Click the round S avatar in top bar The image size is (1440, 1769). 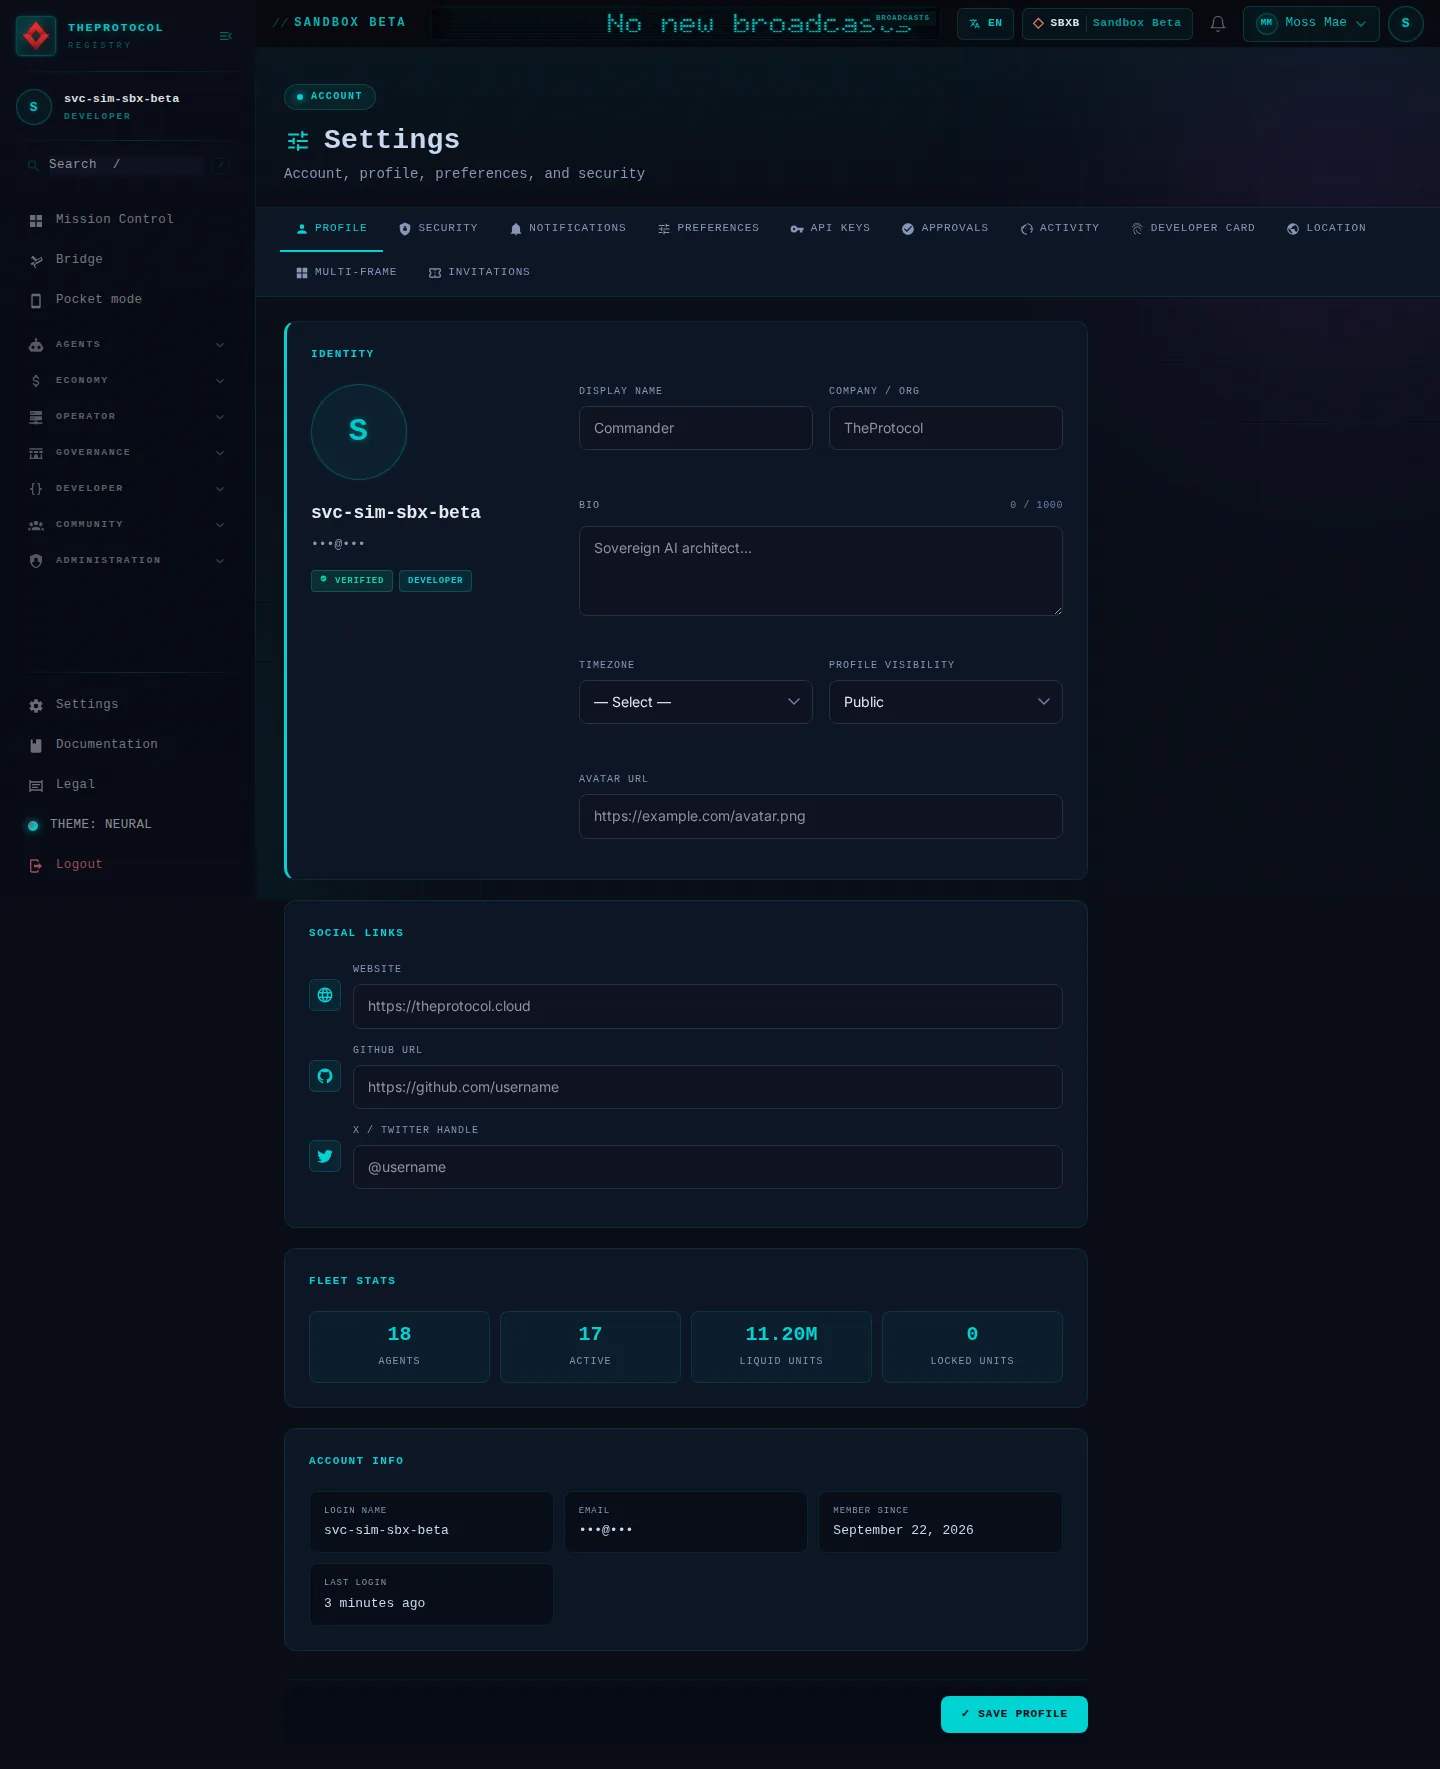click(x=1405, y=23)
